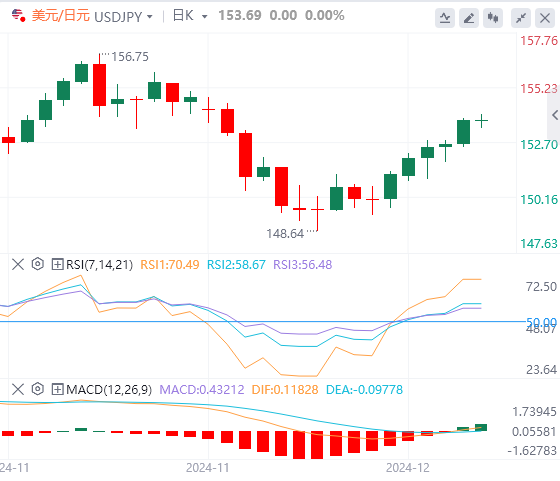Close the chart with the X button
Image resolution: width=560 pixels, height=481 pixels.
pyautogui.click(x=545, y=18)
